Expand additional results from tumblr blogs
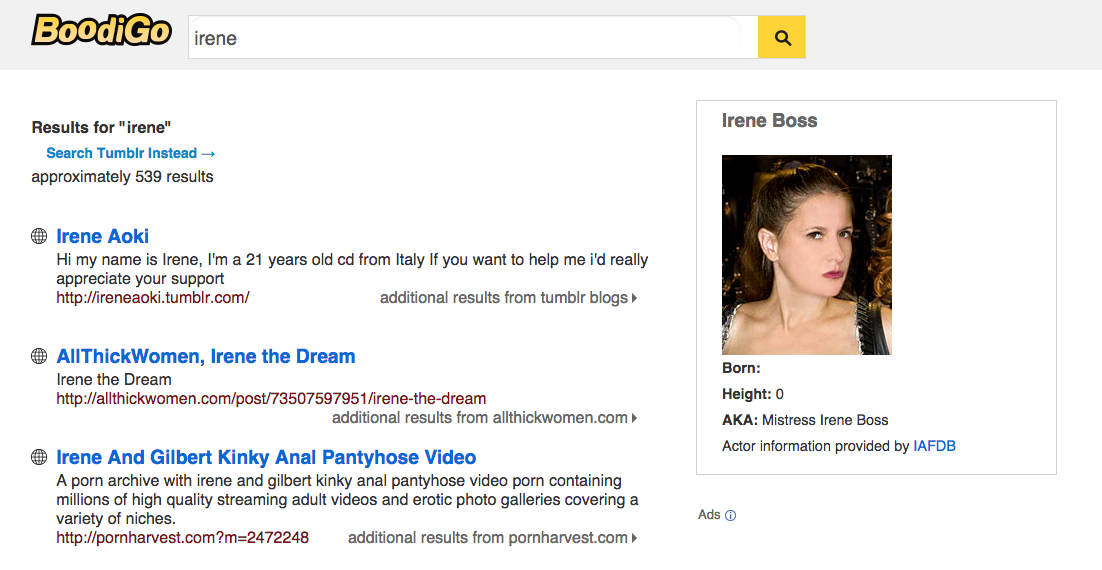The height and width of the screenshot is (570, 1102). point(508,298)
